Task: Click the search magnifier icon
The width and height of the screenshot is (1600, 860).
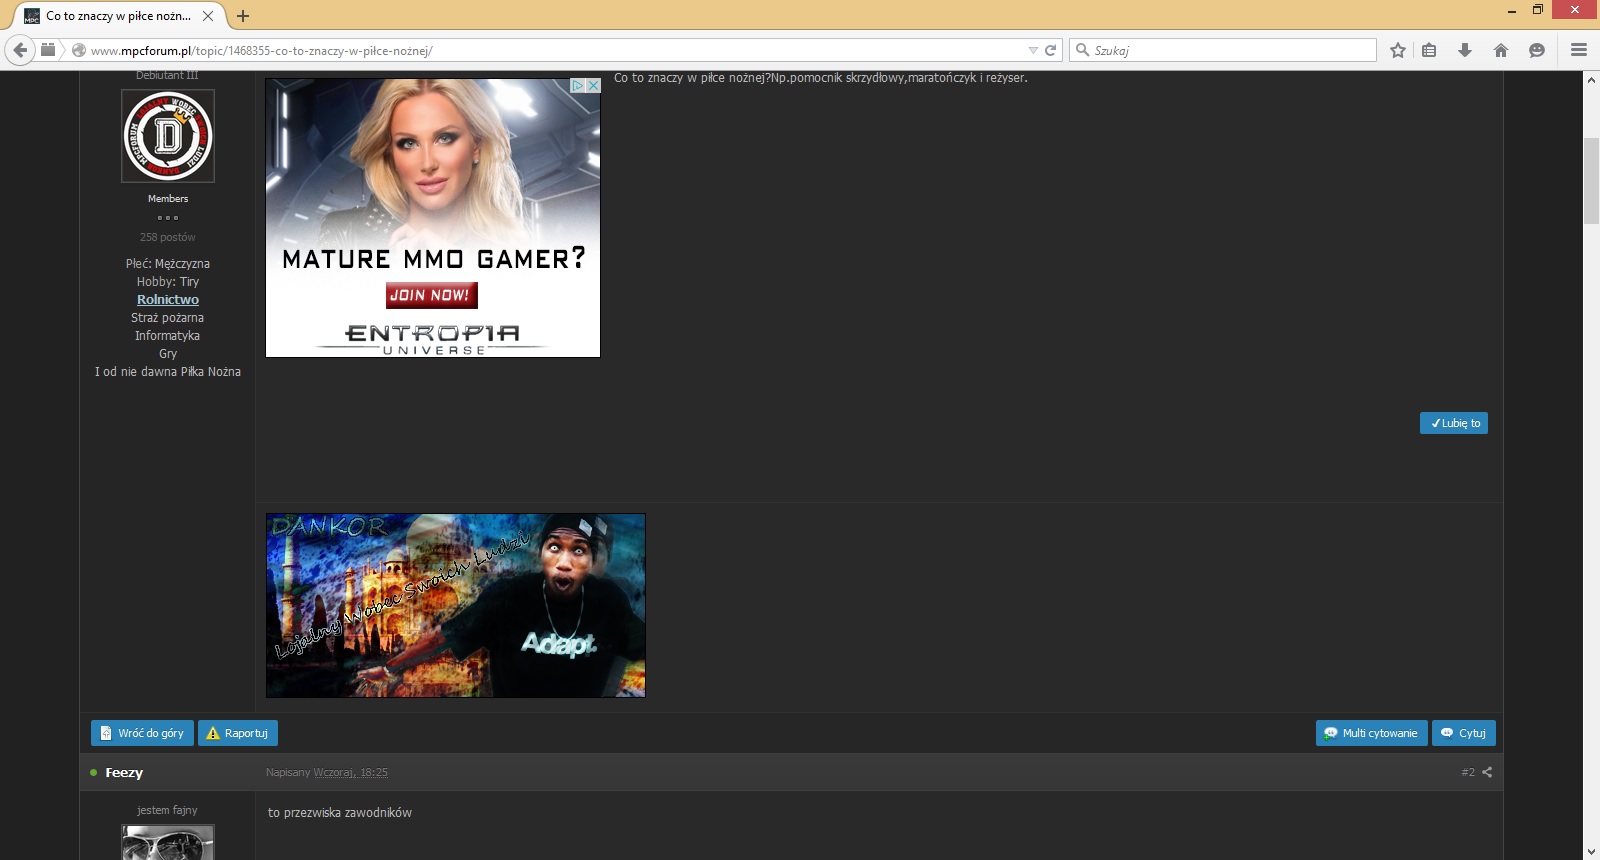Action: 1082,50
